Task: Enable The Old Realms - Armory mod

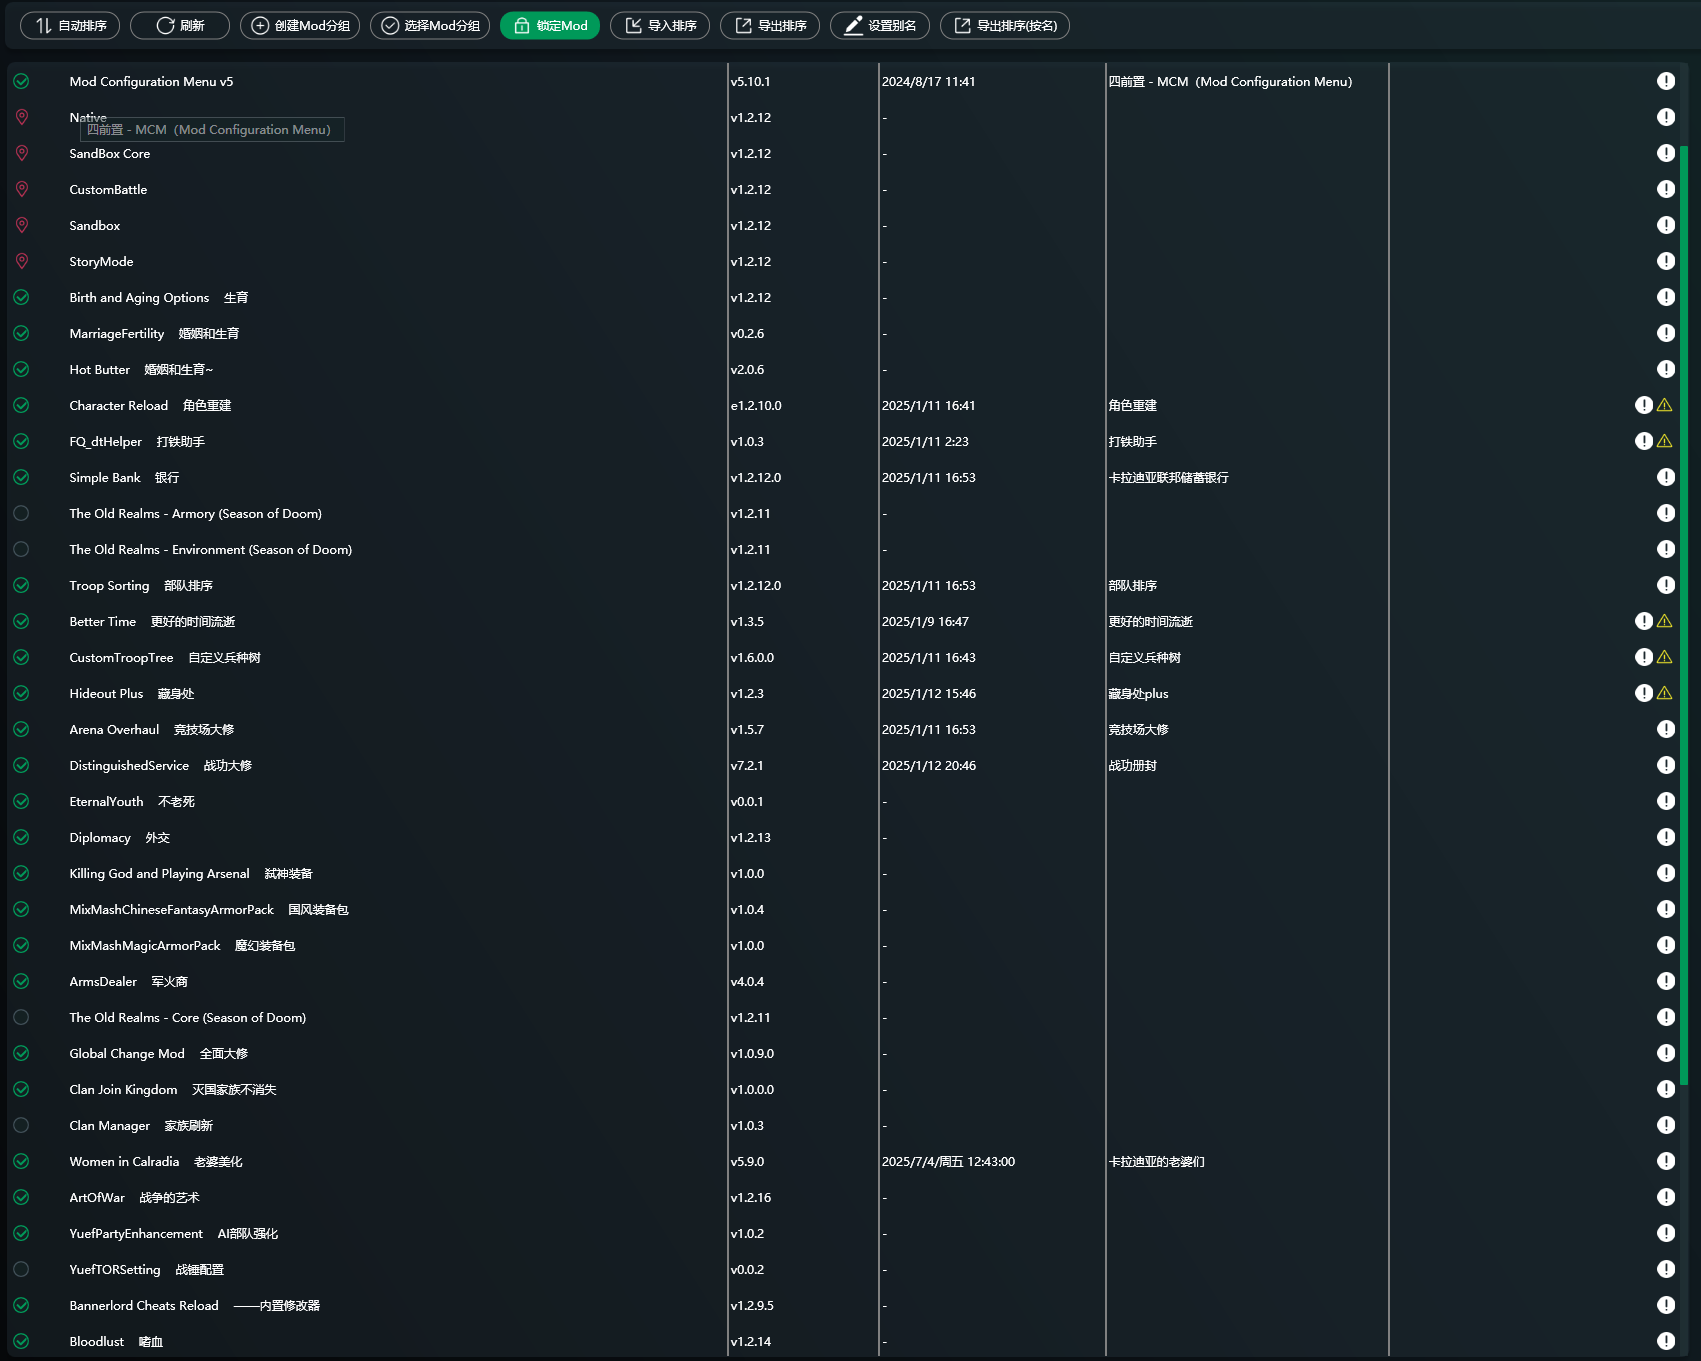Action: pos(21,514)
